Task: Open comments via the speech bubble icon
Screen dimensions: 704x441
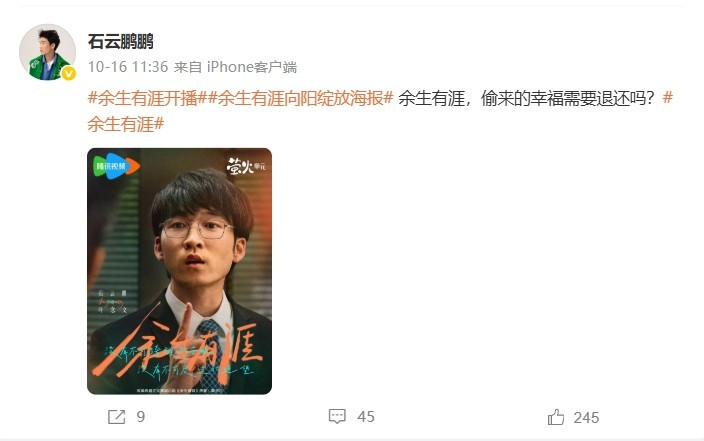Action: click(x=337, y=416)
